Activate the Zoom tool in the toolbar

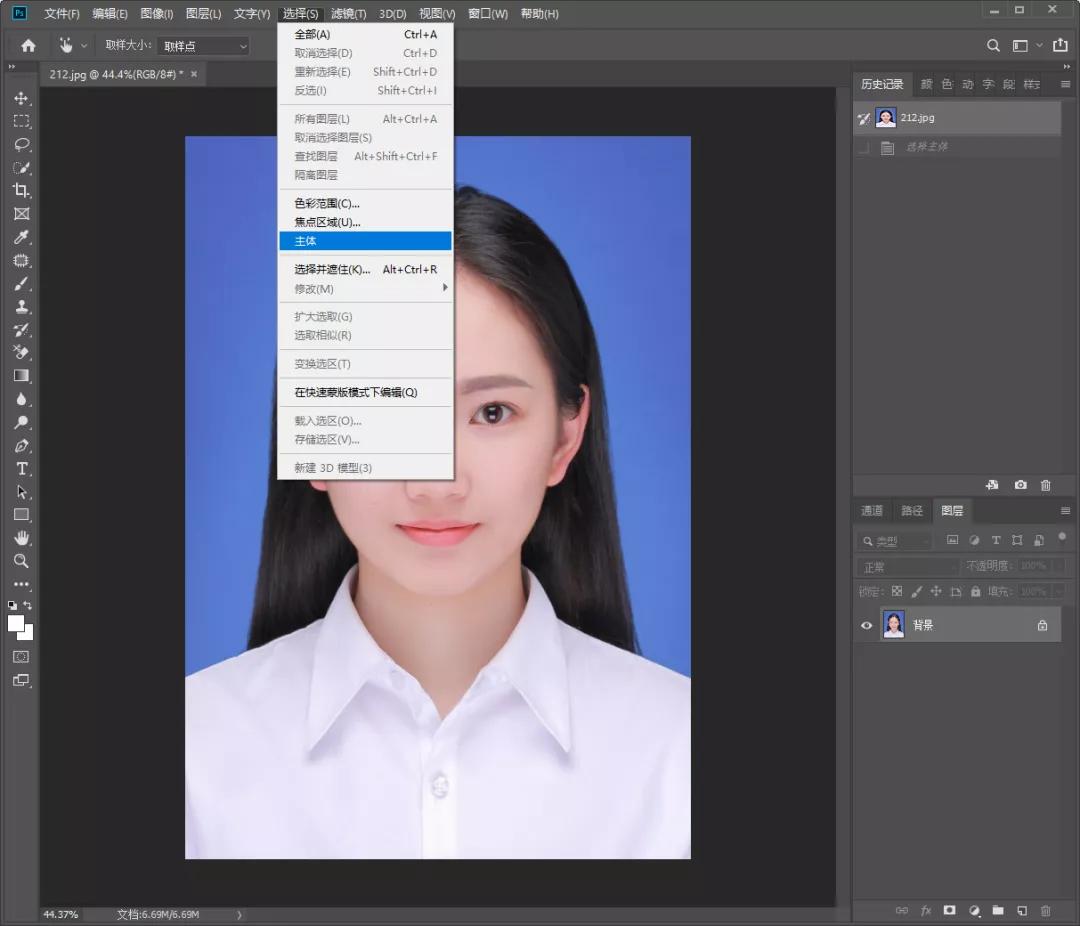point(21,561)
